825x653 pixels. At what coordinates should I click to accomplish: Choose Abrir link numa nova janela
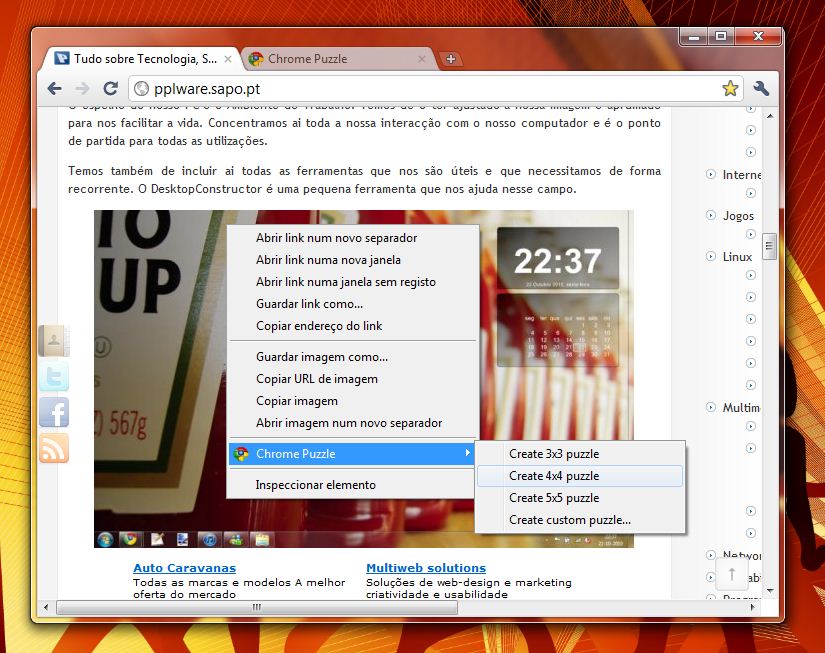[353, 260]
